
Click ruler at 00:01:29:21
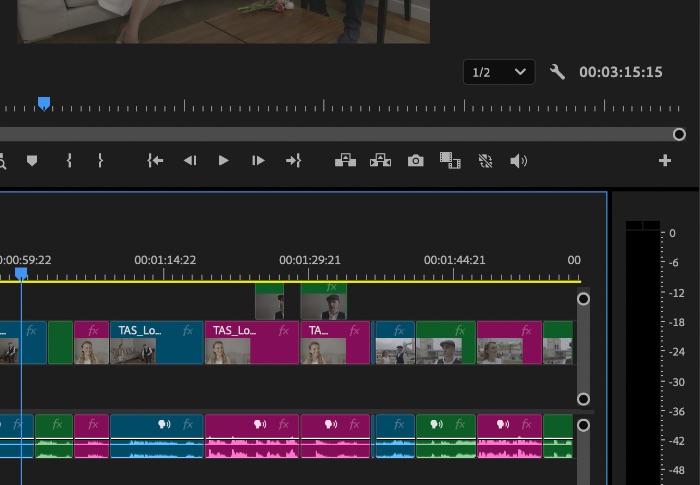(x=310, y=260)
